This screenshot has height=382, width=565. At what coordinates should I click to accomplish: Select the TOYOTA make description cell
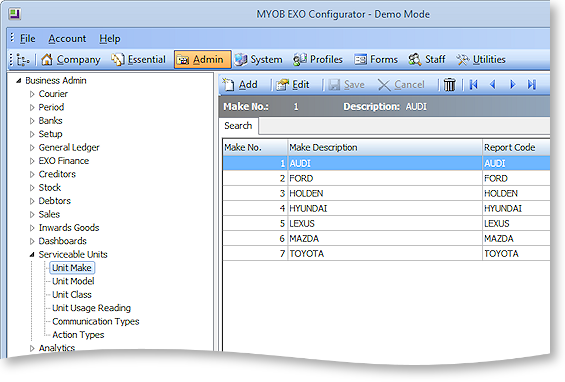click(x=385, y=254)
